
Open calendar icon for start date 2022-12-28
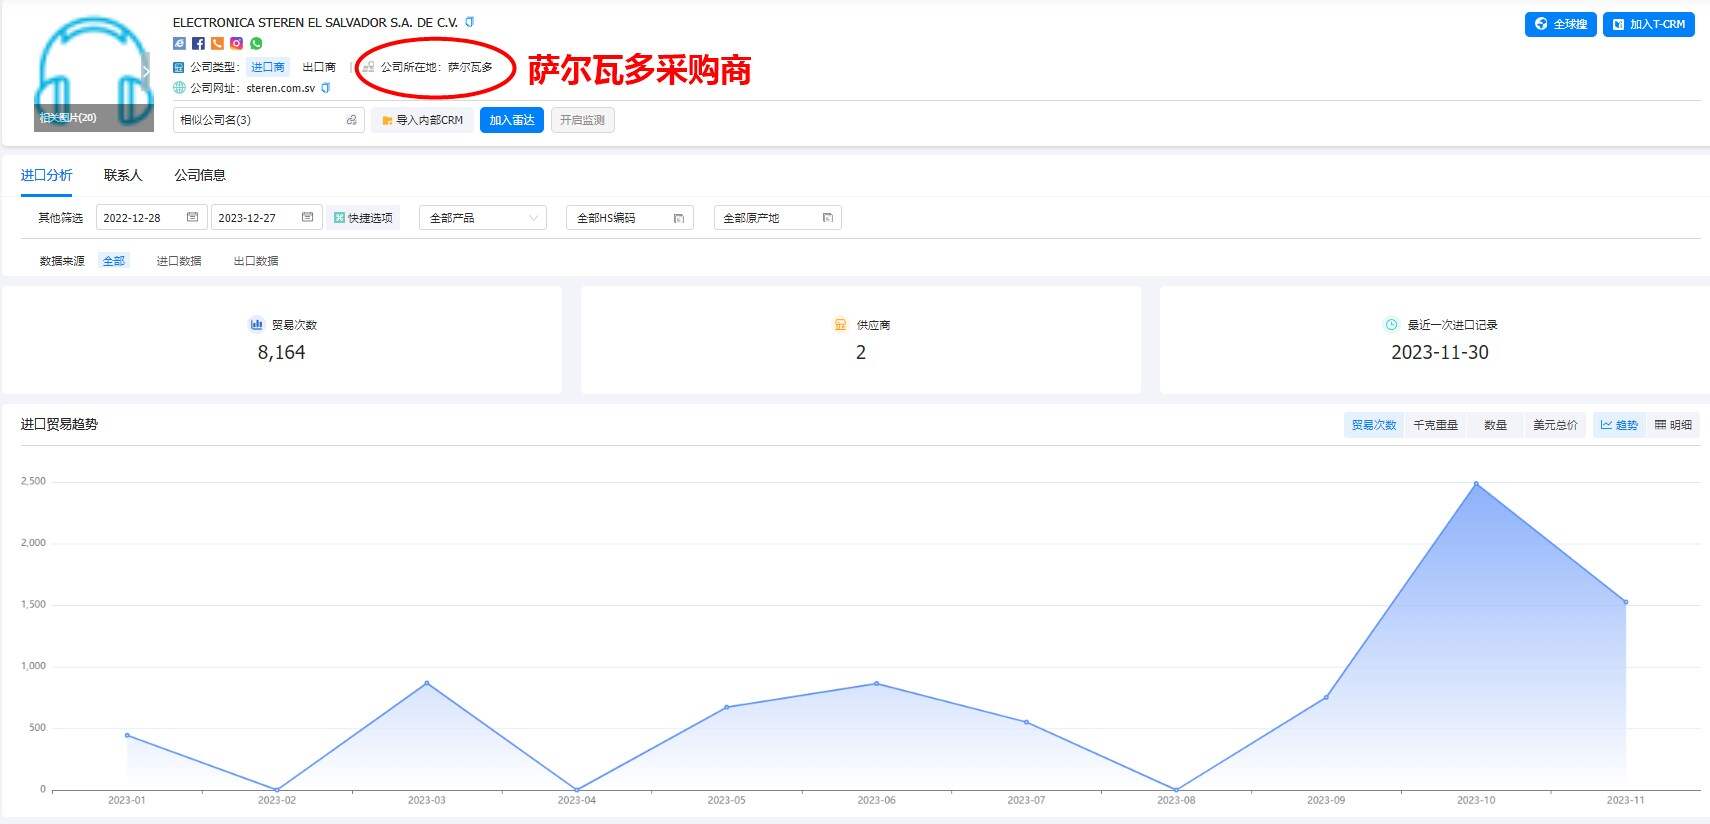click(x=193, y=217)
